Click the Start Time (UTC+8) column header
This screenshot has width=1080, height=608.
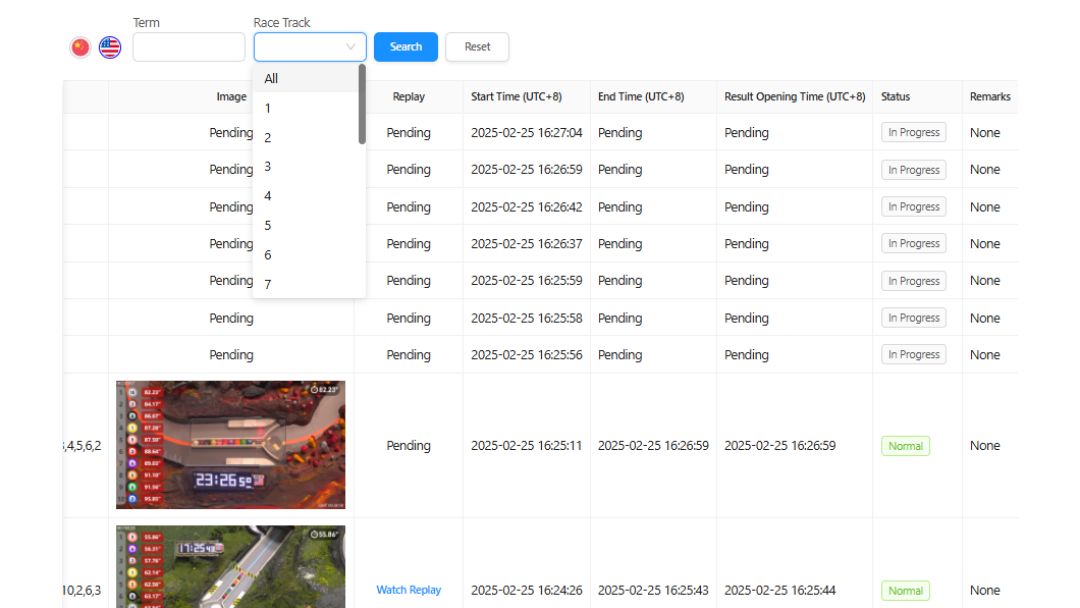click(x=517, y=97)
